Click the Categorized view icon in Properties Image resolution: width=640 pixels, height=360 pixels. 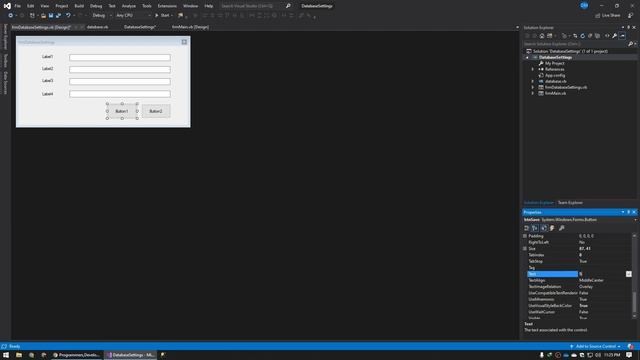[527, 228]
